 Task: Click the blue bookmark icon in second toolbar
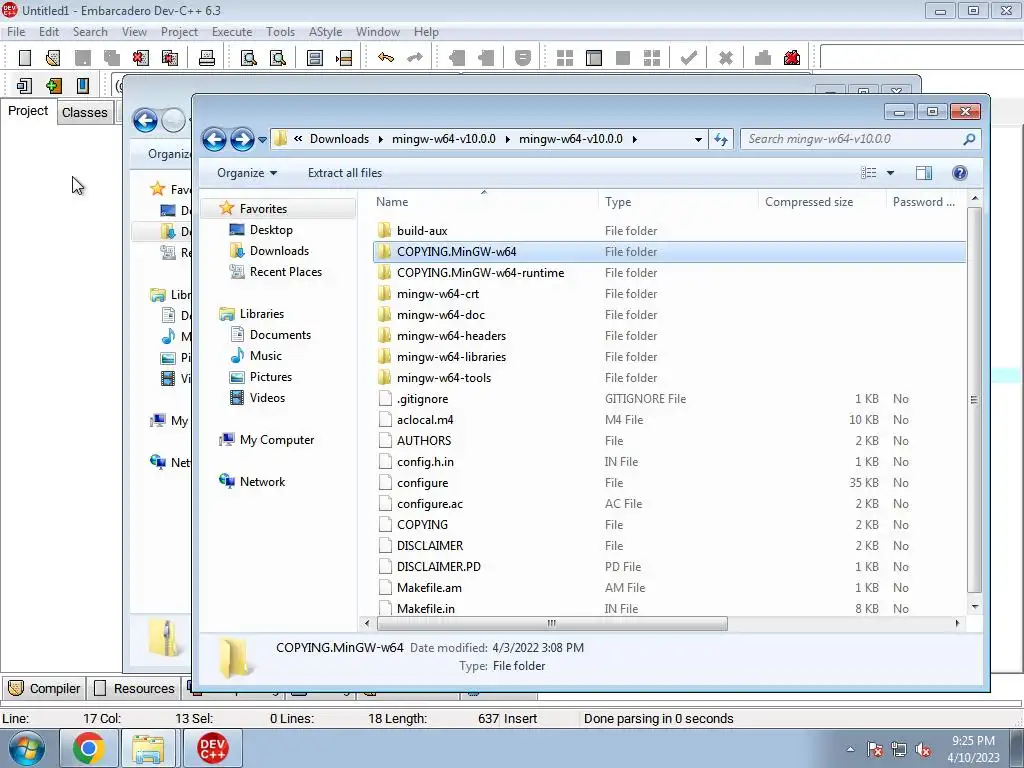pyautogui.click(x=83, y=86)
